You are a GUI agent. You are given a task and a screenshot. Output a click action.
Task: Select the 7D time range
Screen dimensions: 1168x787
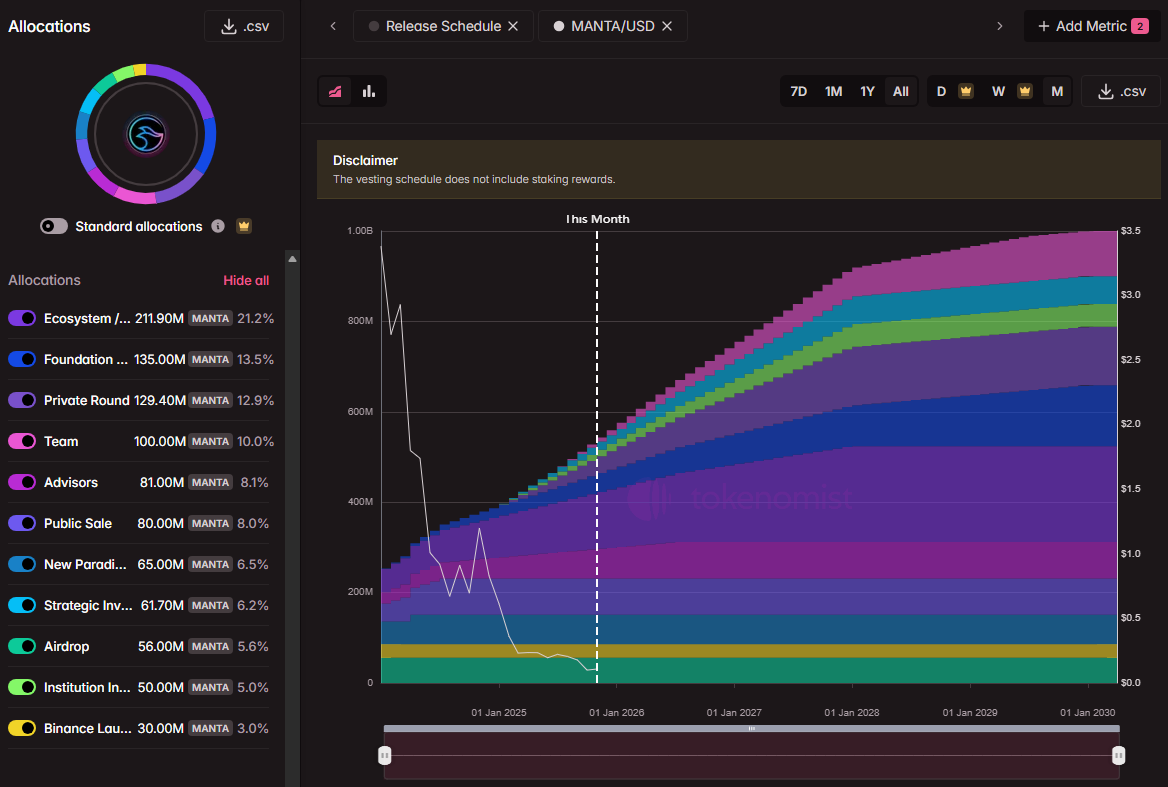798,91
